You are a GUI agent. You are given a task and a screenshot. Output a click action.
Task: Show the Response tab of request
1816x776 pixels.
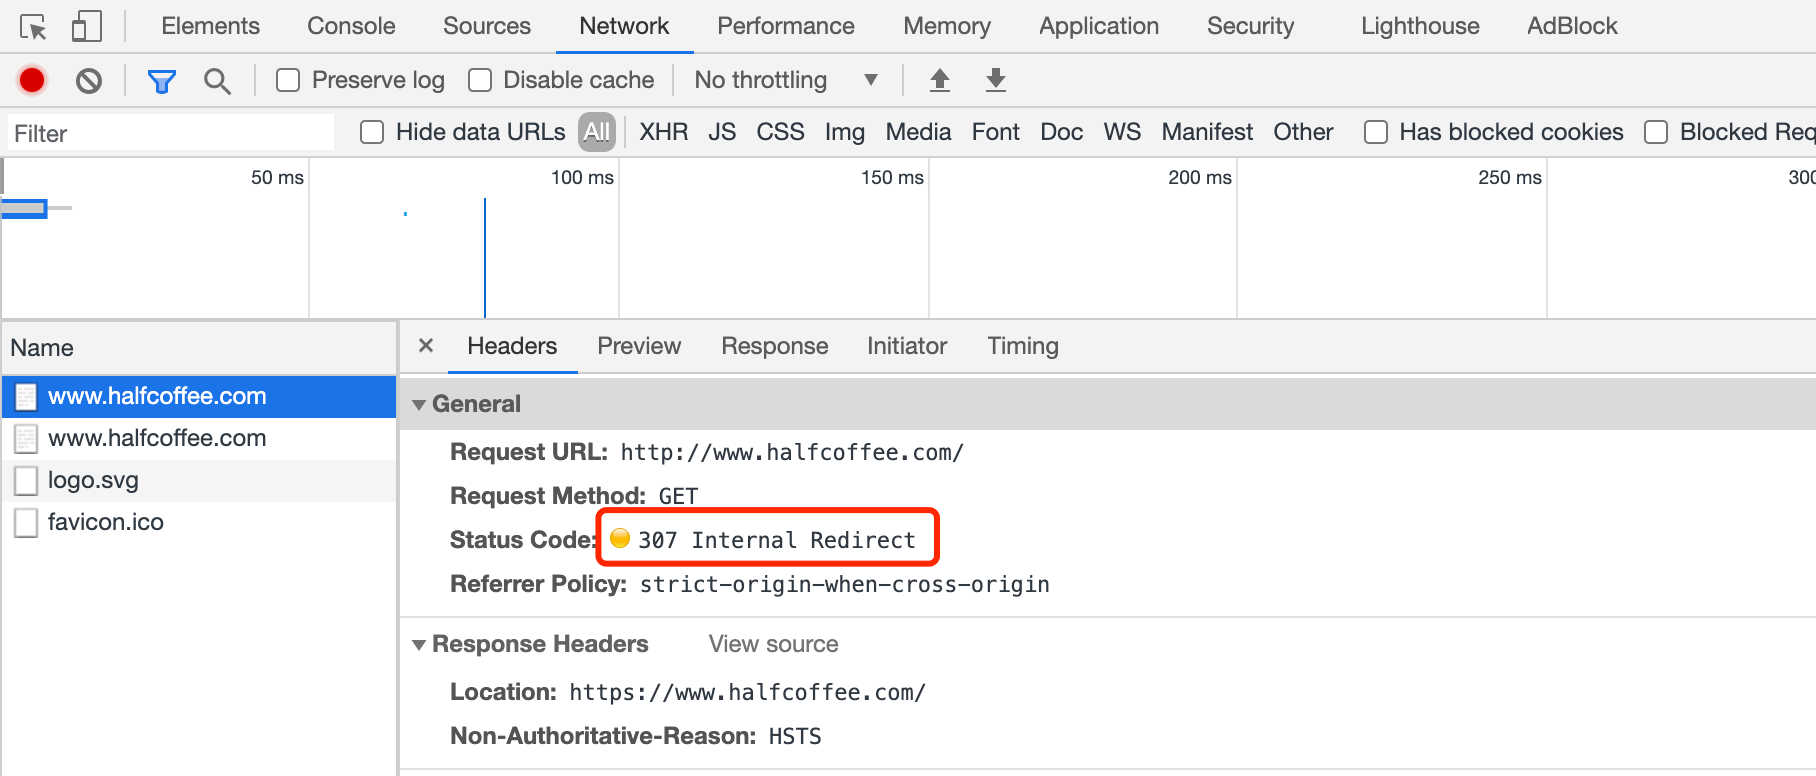(x=775, y=346)
